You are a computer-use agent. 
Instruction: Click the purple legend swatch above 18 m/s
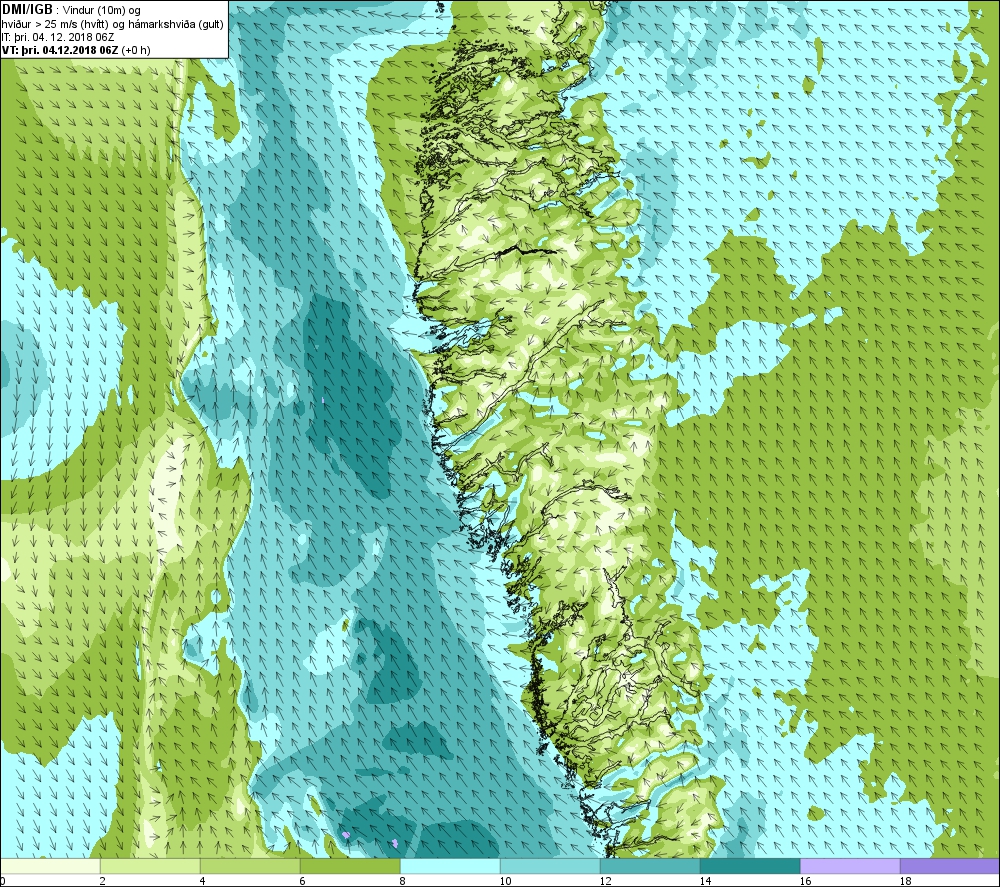click(x=950, y=866)
